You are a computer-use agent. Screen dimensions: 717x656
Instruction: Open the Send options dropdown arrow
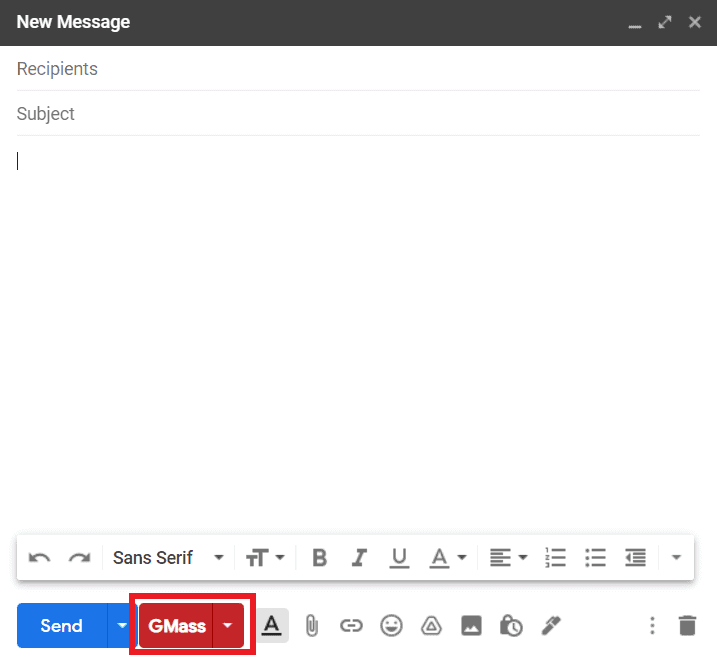pos(121,626)
